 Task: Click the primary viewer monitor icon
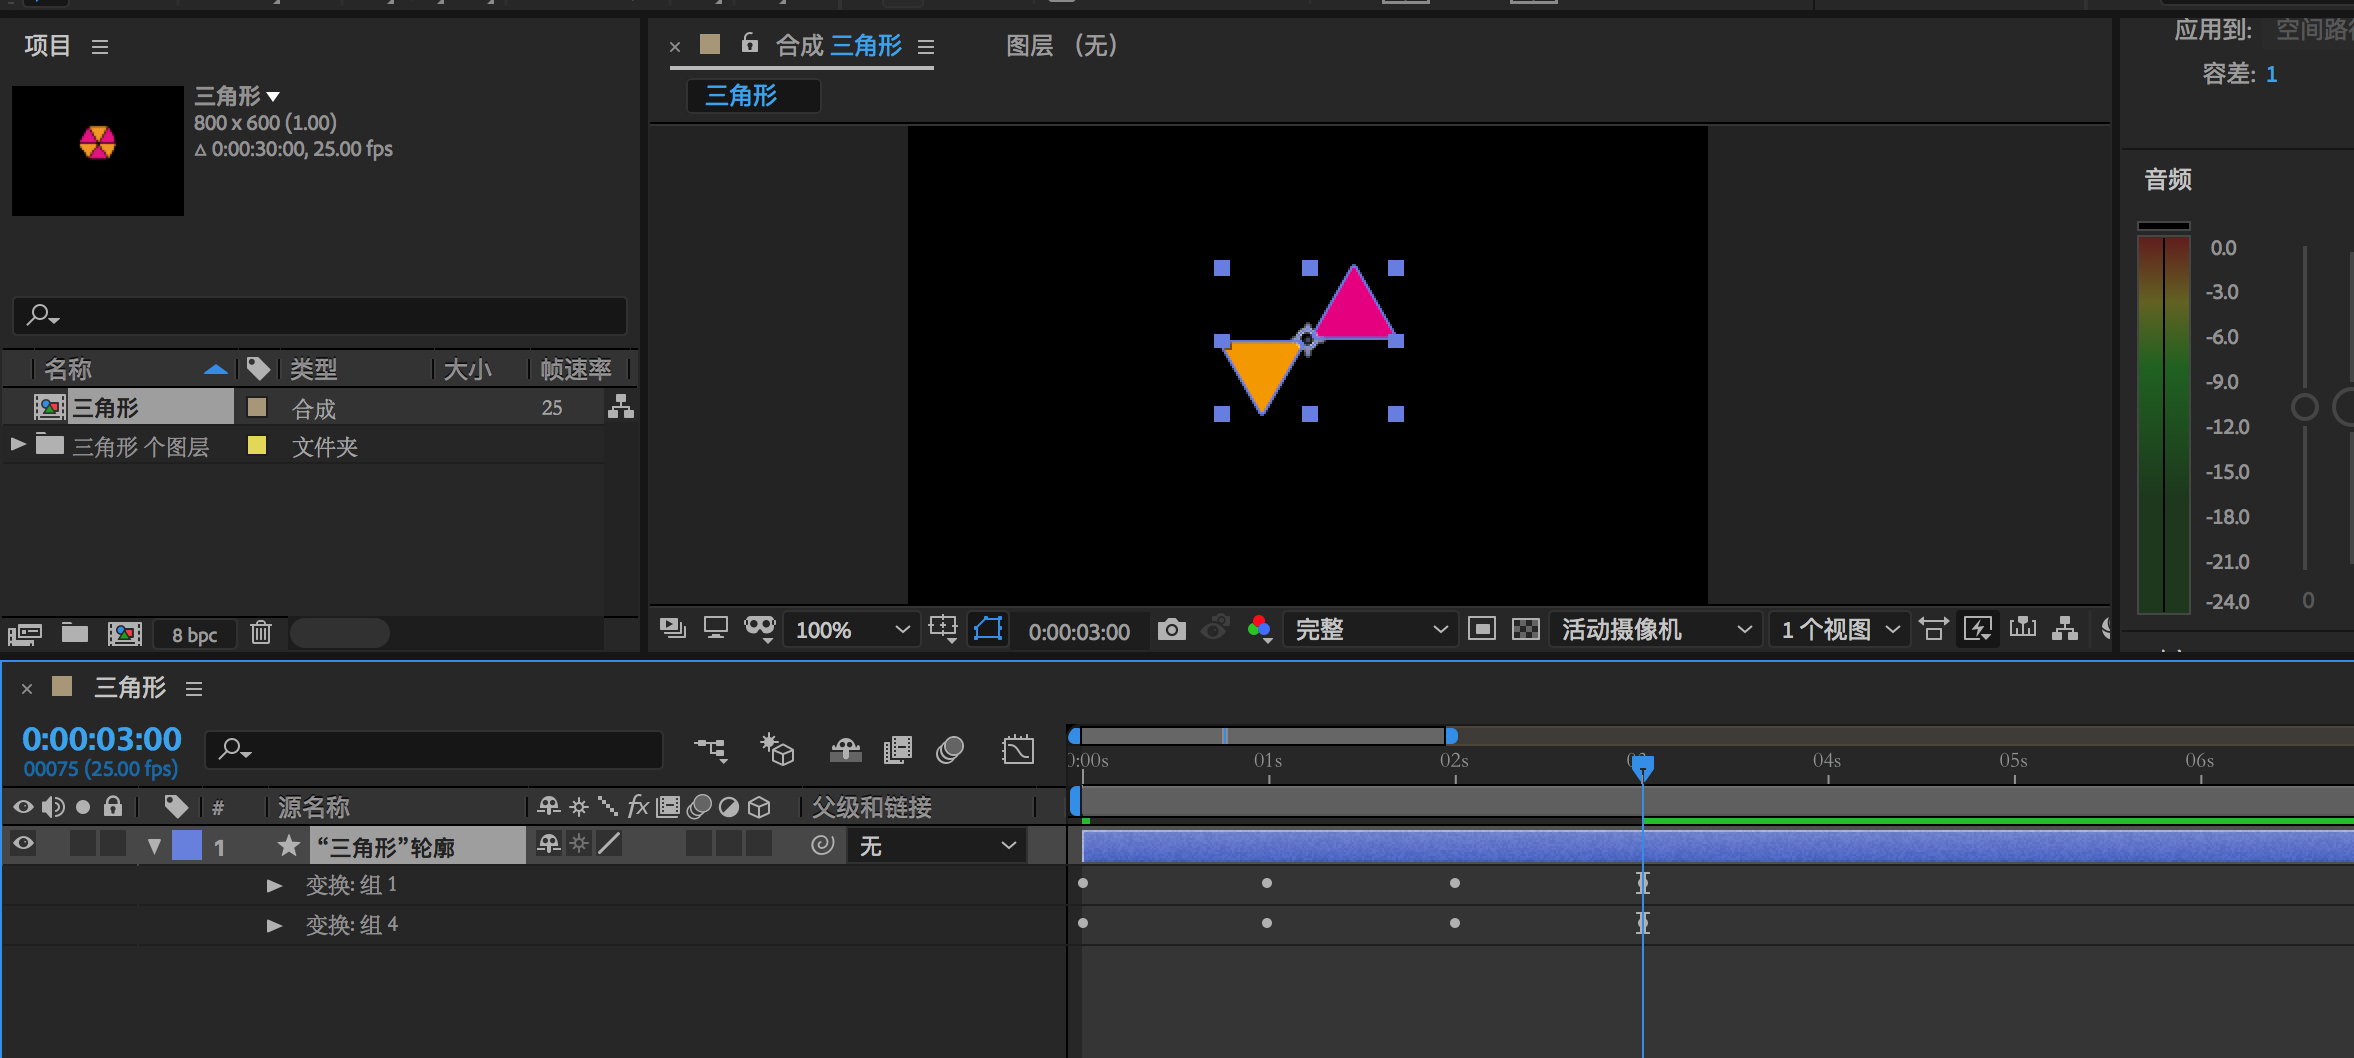click(x=716, y=629)
